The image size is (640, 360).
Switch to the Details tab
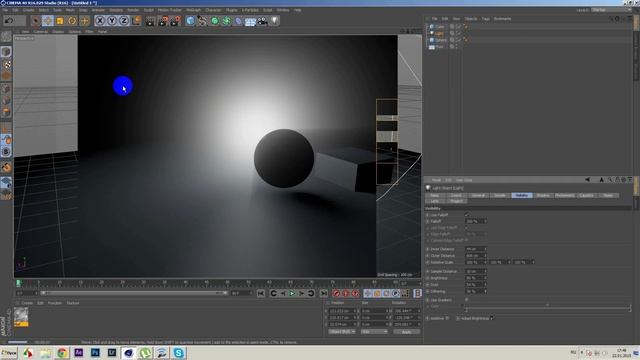click(500, 196)
